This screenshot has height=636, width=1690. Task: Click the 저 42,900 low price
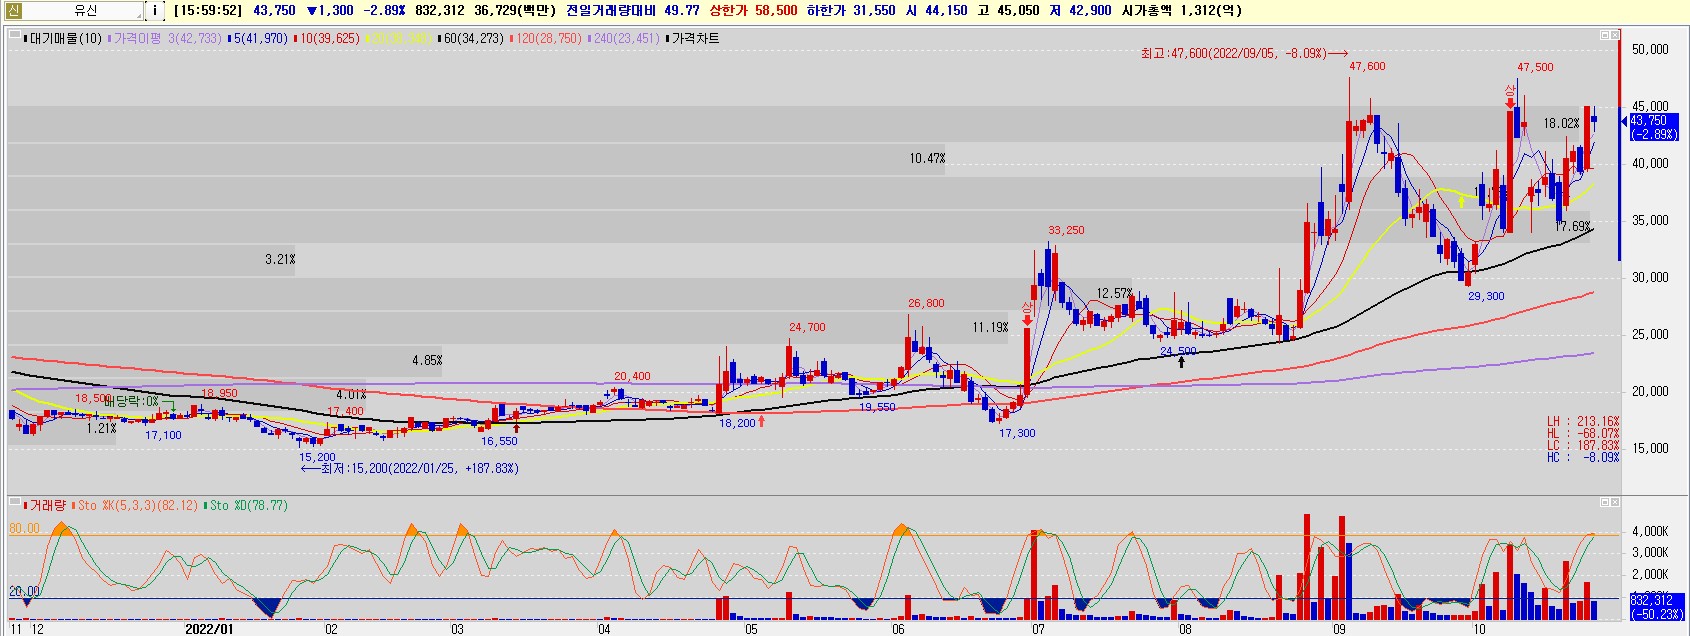[1080, 10]
